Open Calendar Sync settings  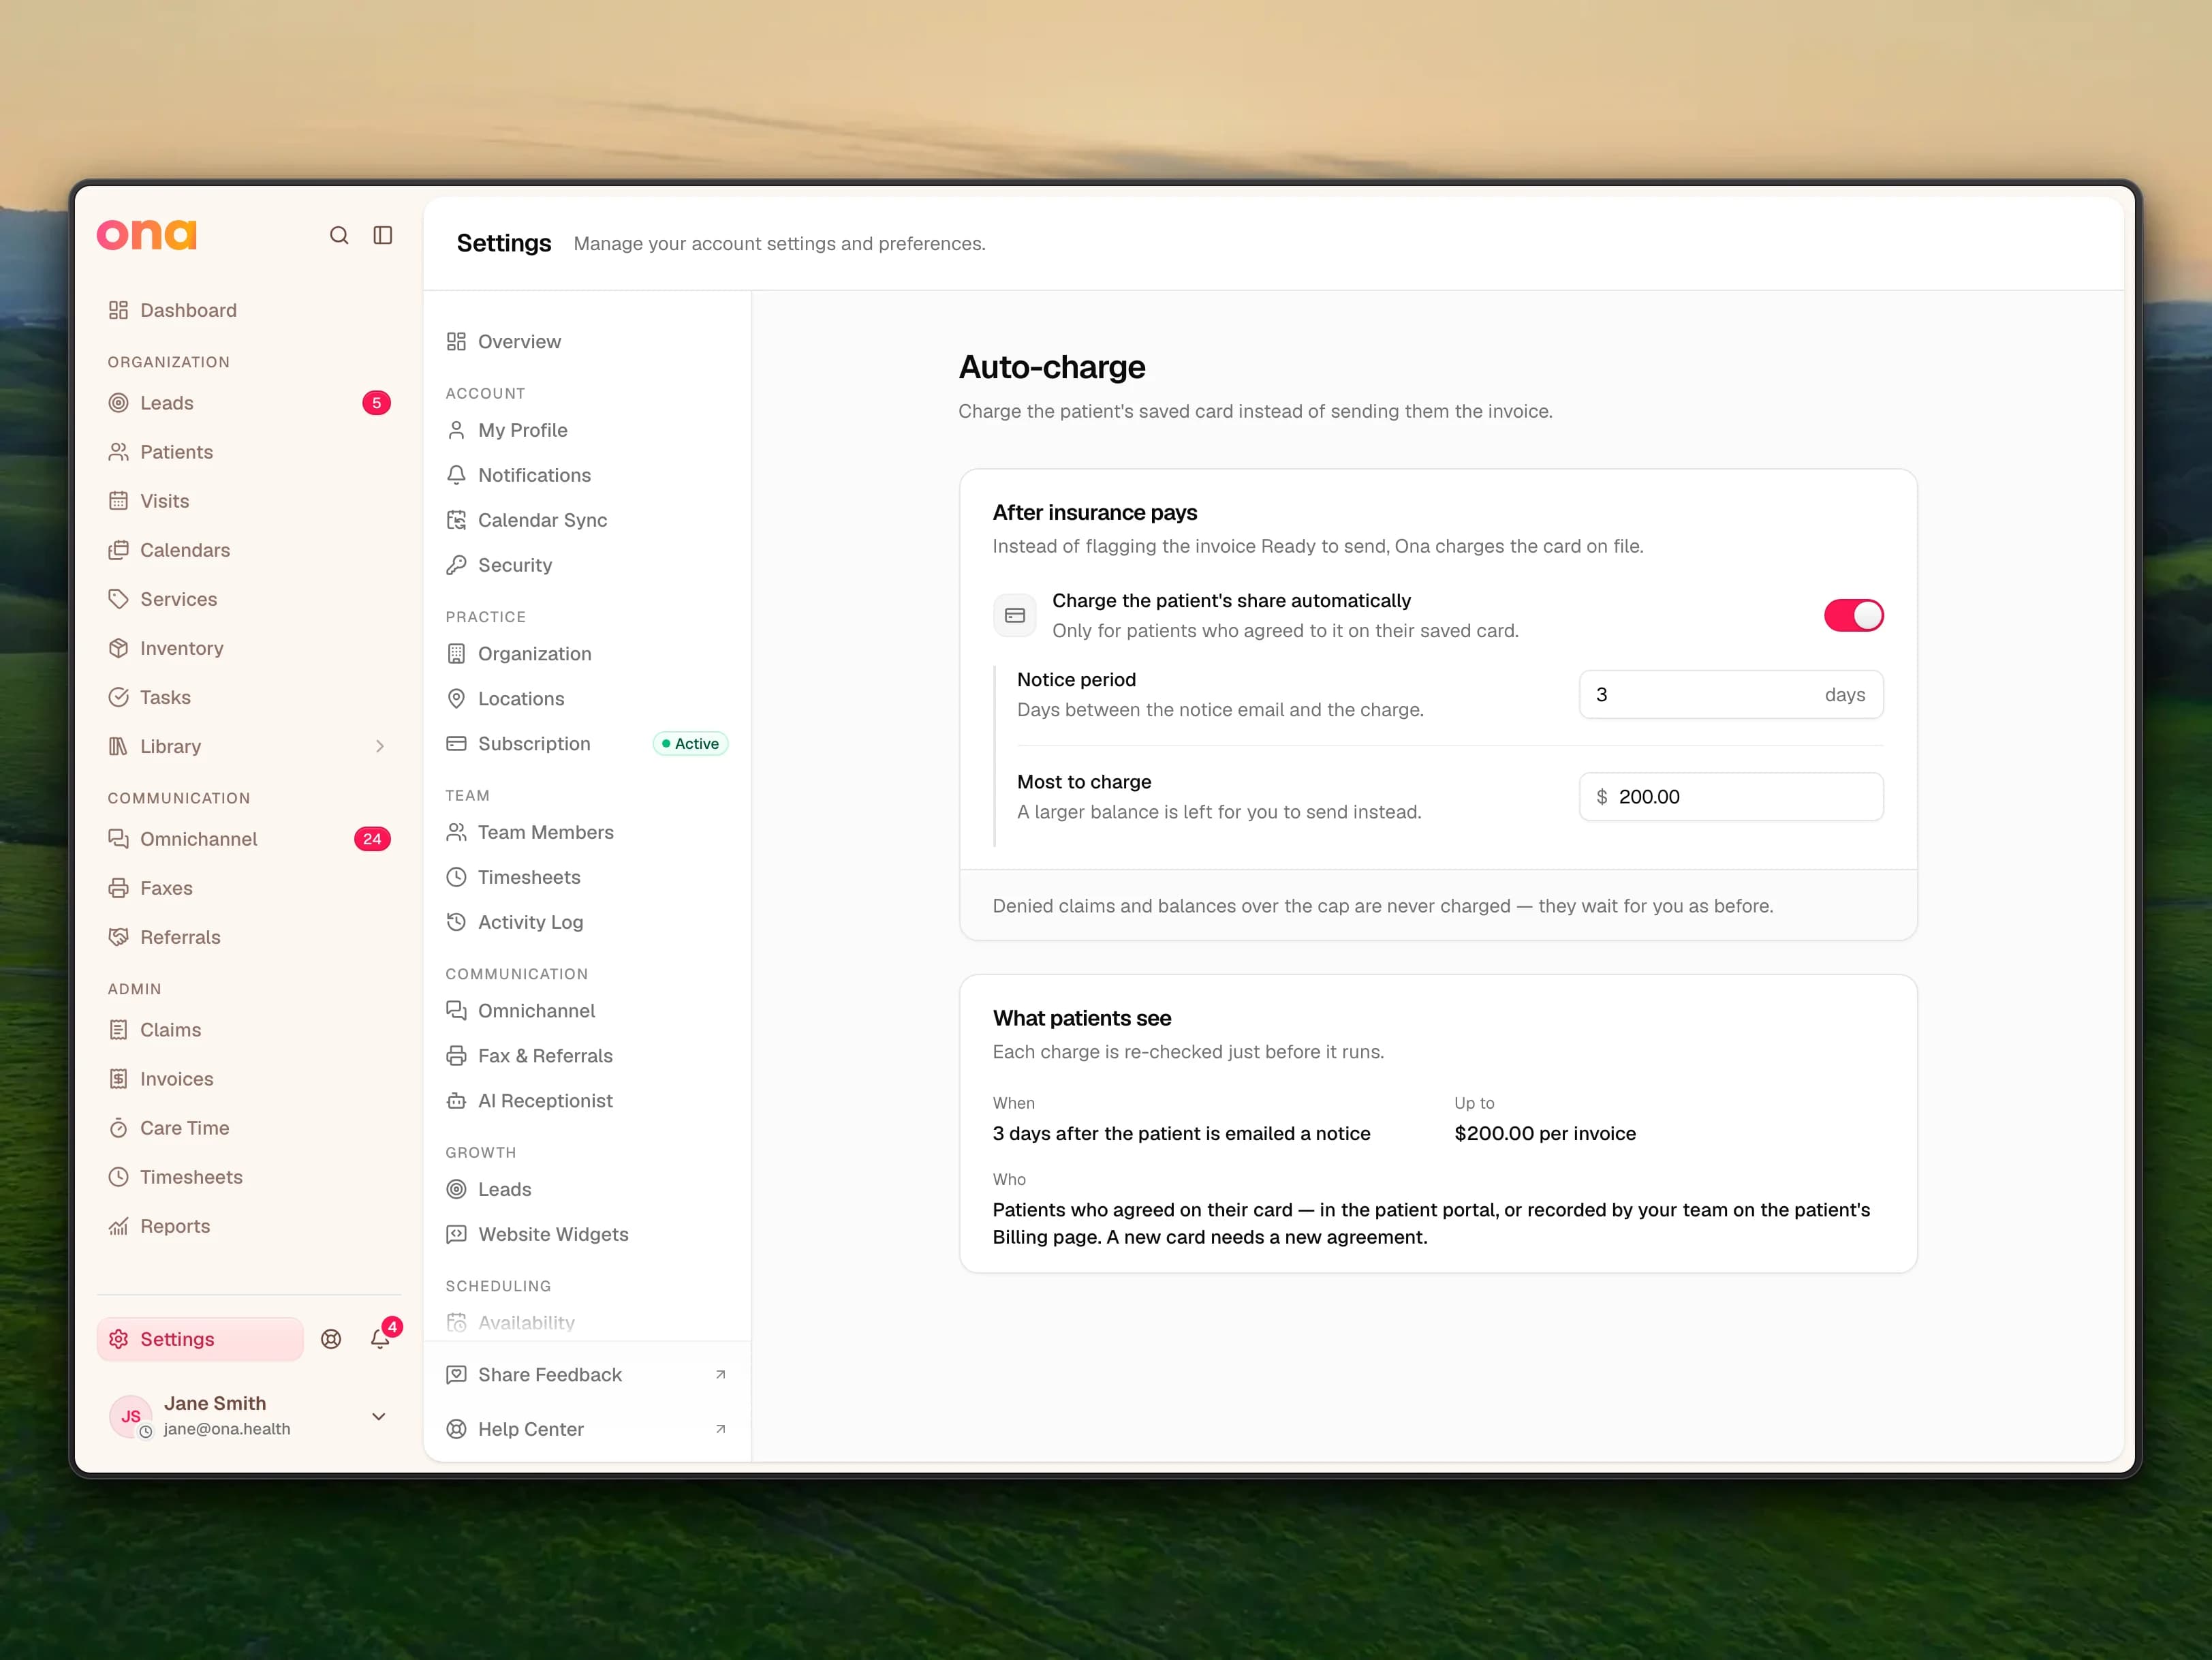(587, 520)
